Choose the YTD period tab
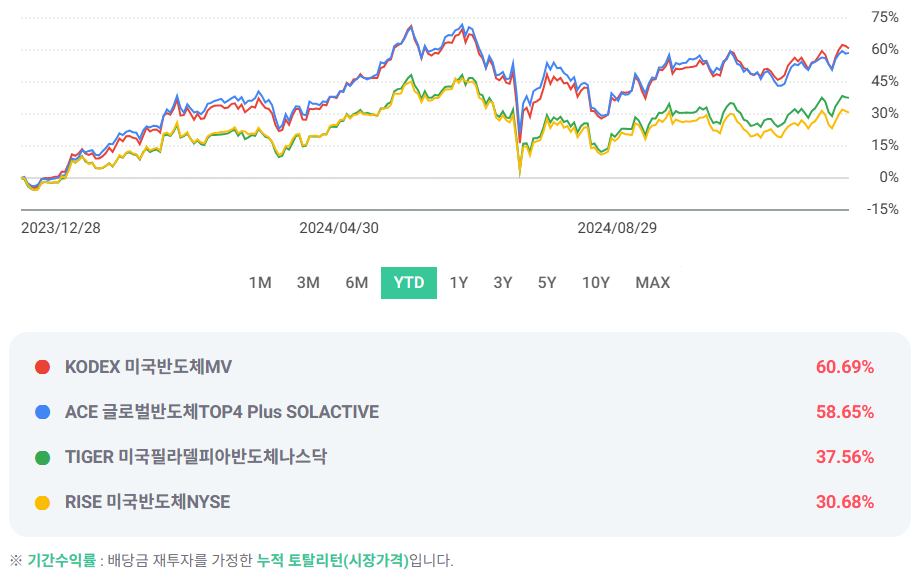917x573 pixels. pyautogui.click(x=409, y=283)
